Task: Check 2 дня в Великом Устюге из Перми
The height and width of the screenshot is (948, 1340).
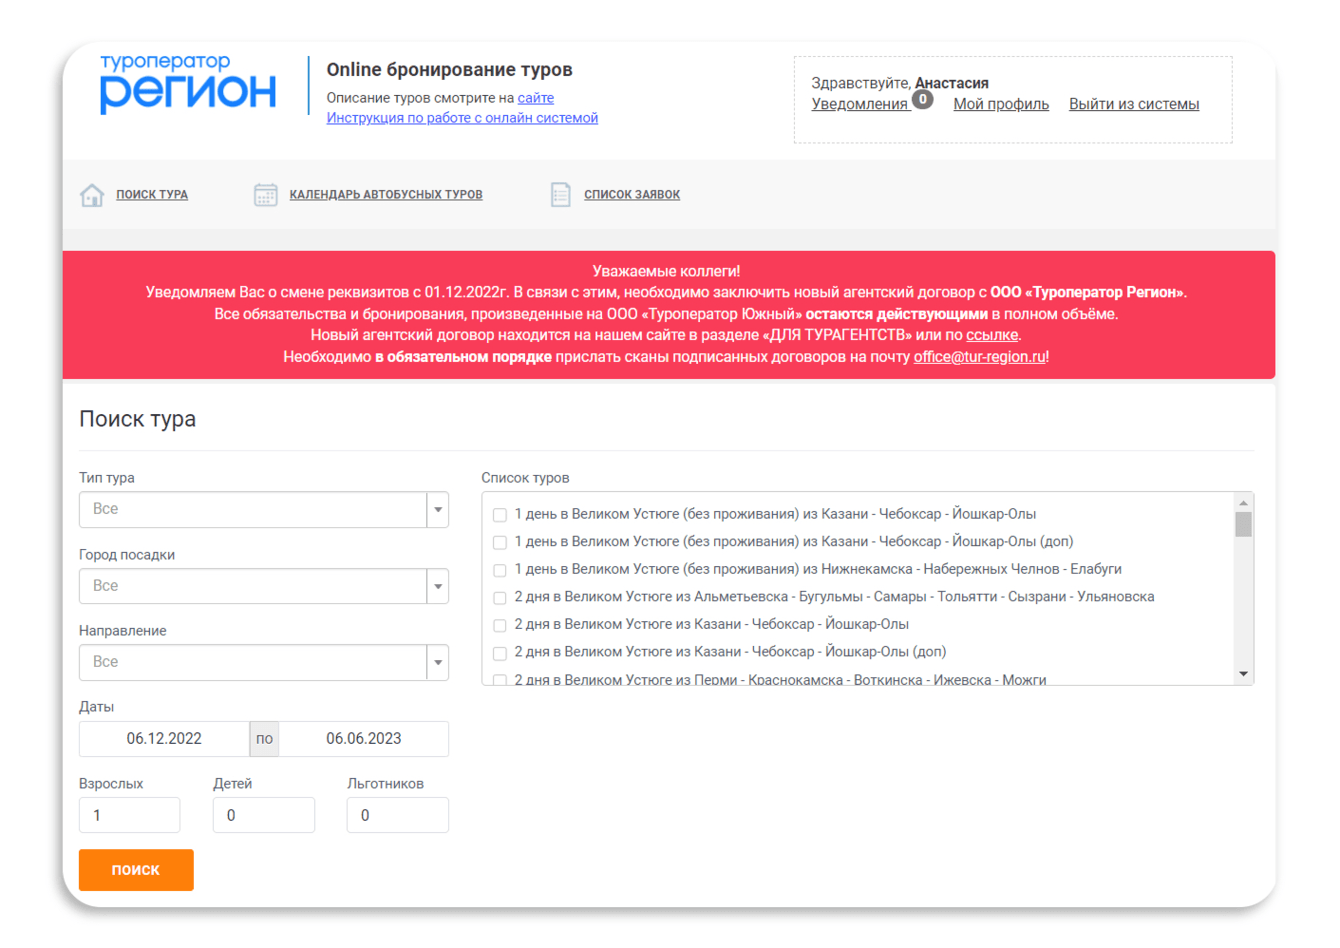Action: coord(500,680)
